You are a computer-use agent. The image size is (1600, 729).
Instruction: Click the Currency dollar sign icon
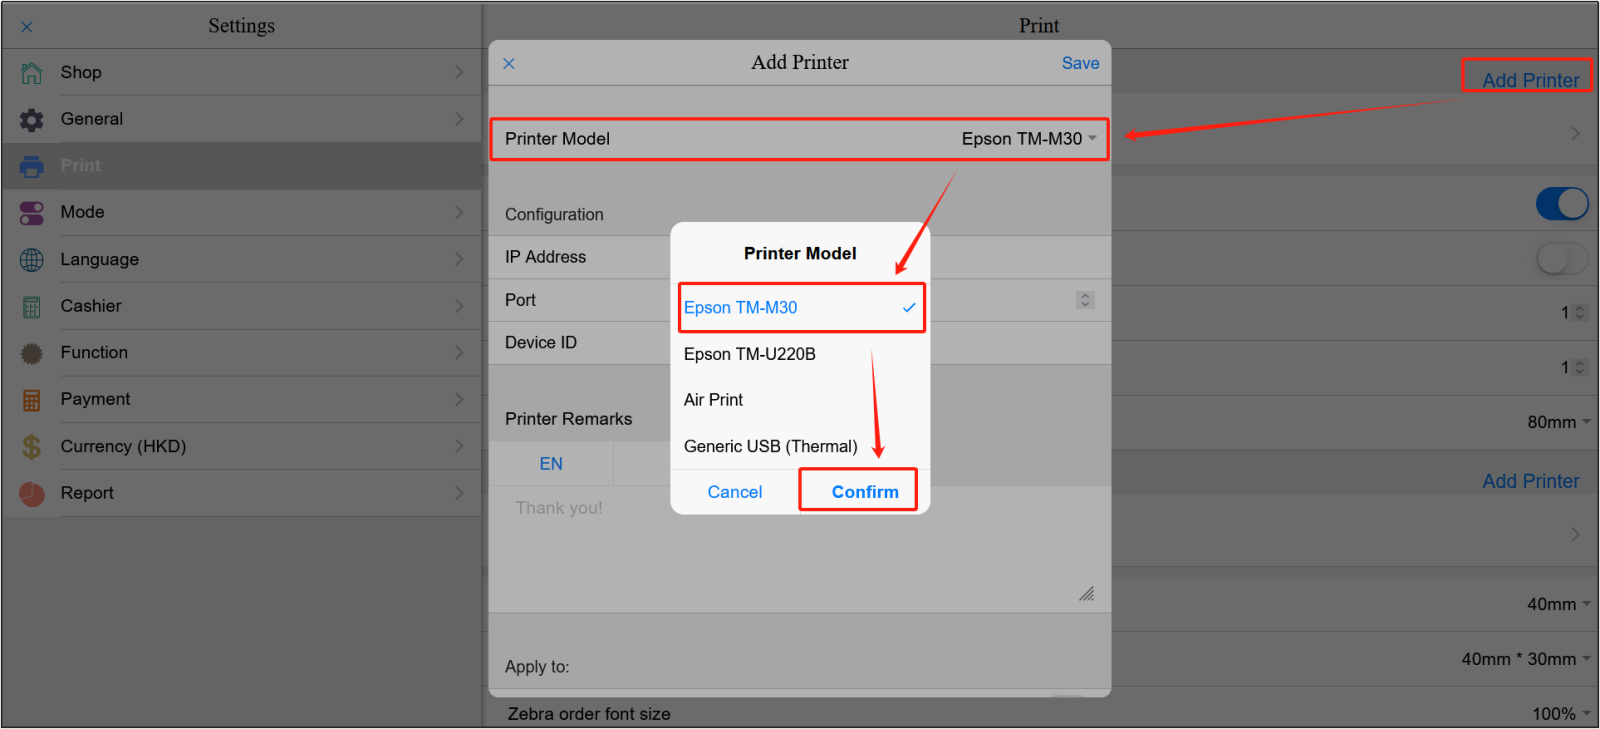pos(32,447)
